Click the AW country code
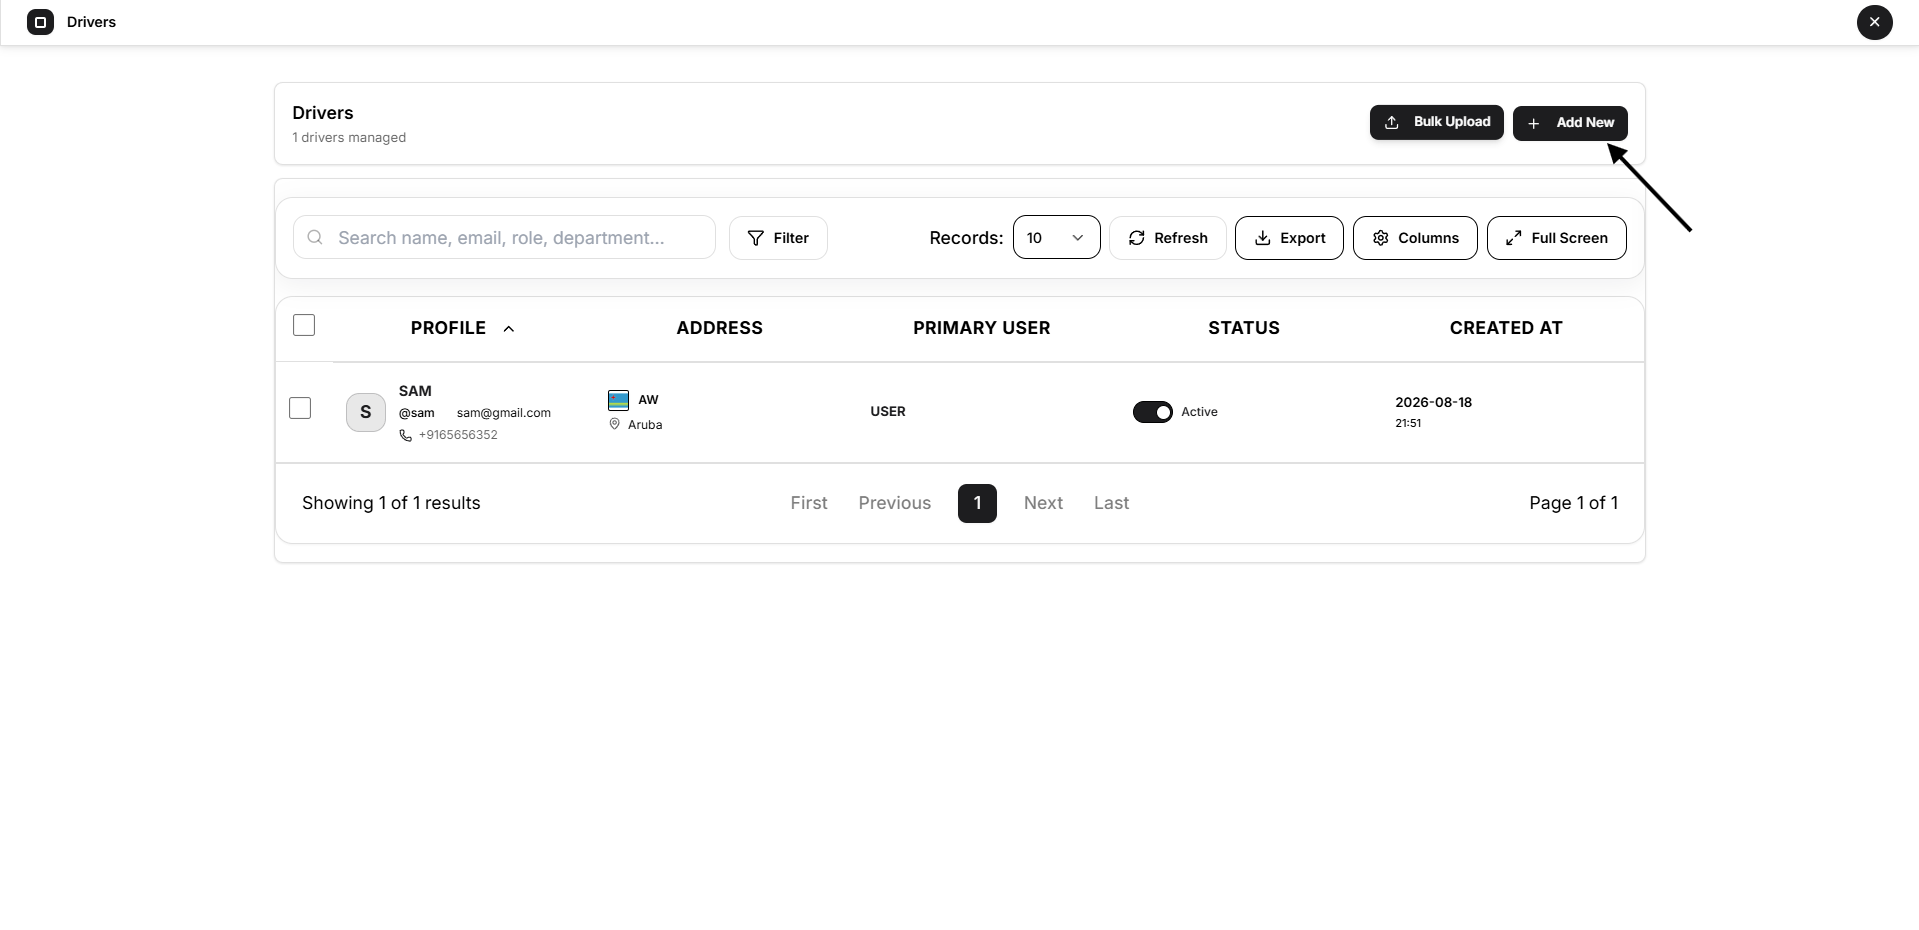This screenshot has width=1919, height=930. pyautogui.click(x=648, y=400)
